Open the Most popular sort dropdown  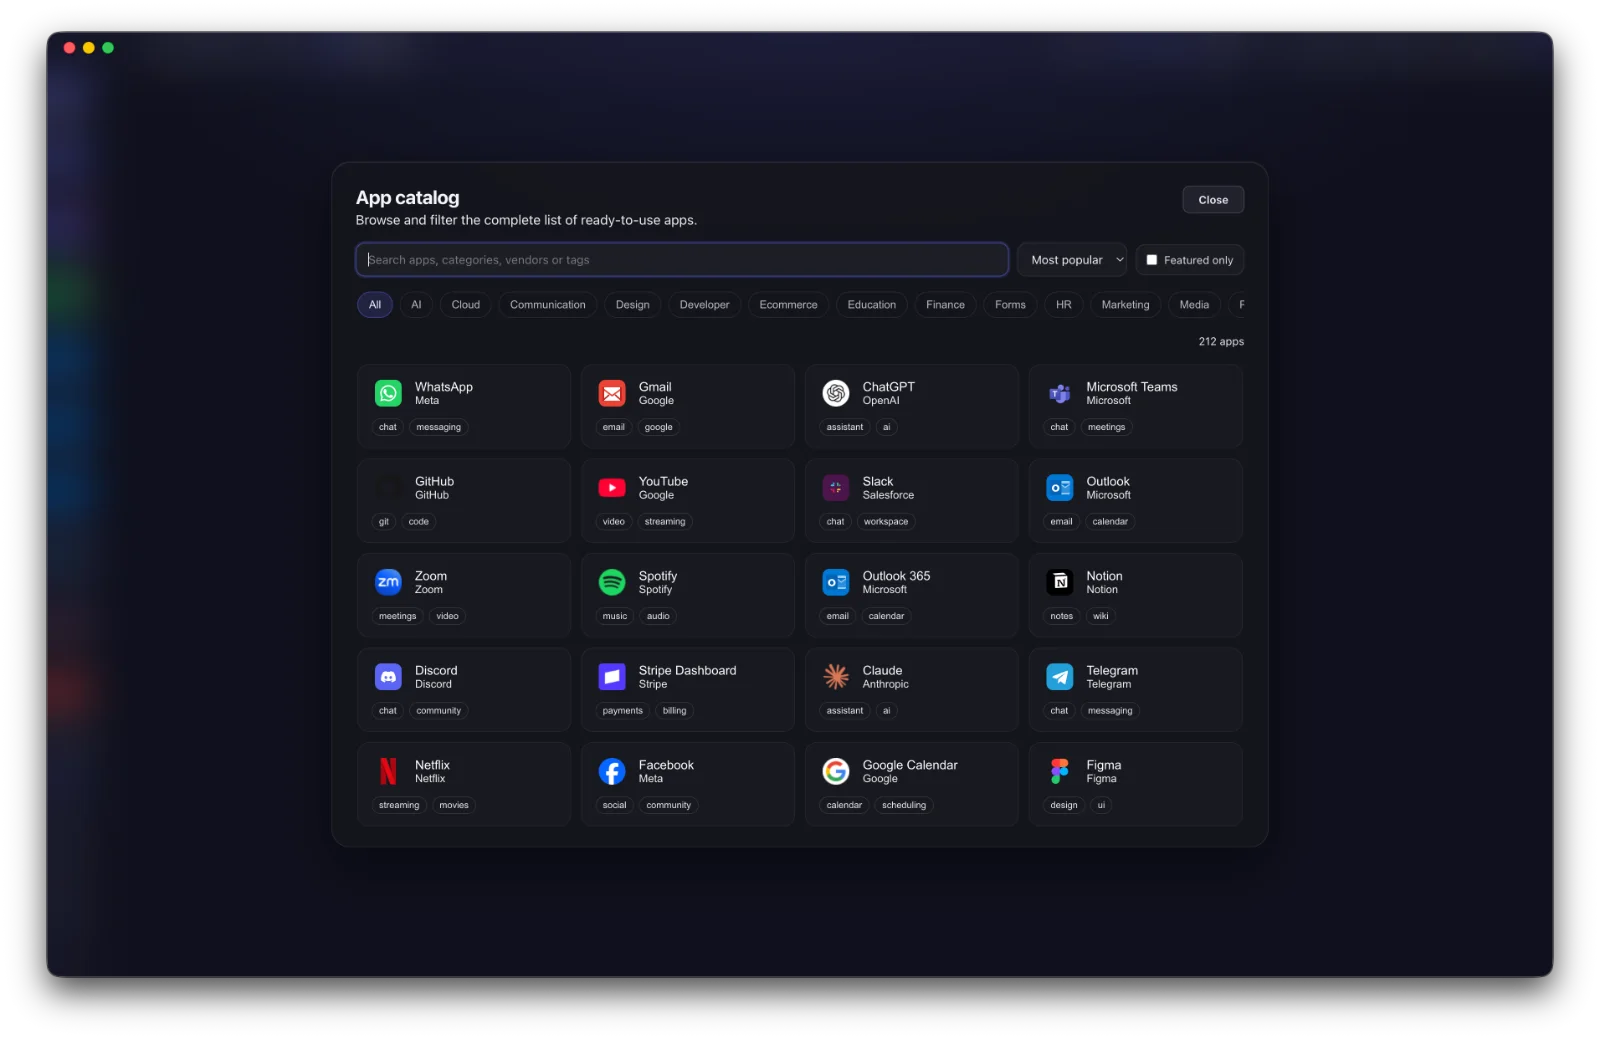1072,260
